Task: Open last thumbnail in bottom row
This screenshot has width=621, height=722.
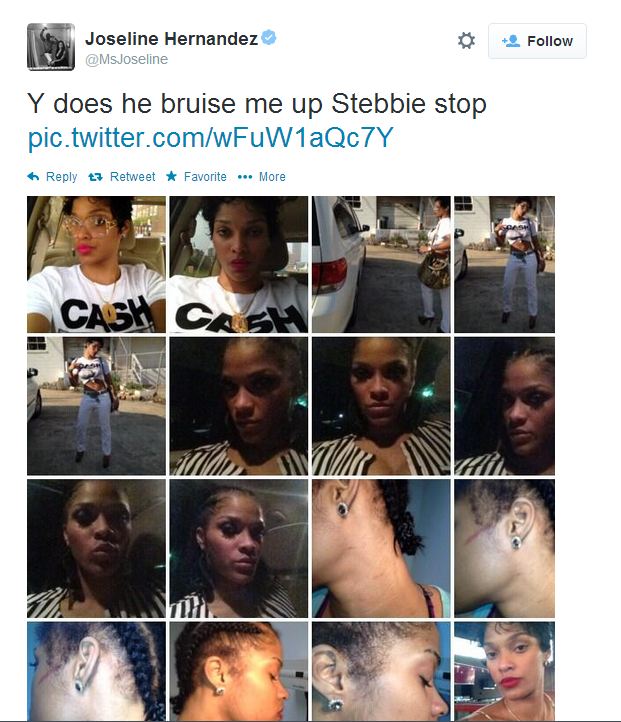Action: [505, 671]
